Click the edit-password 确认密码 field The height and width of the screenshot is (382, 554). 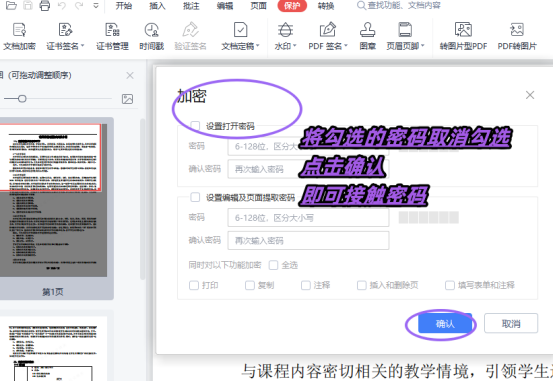[x=308, y=241]
